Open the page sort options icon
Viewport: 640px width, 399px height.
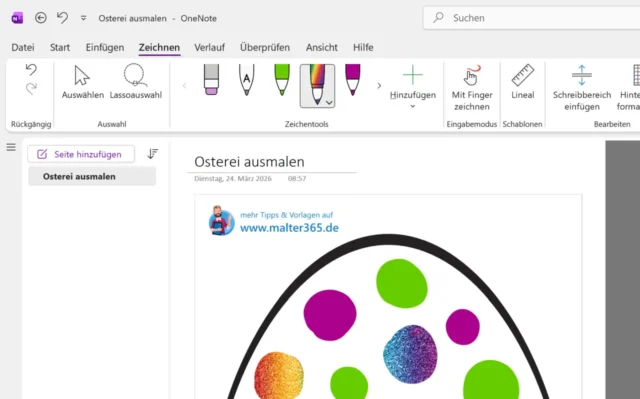coord(152,154)
